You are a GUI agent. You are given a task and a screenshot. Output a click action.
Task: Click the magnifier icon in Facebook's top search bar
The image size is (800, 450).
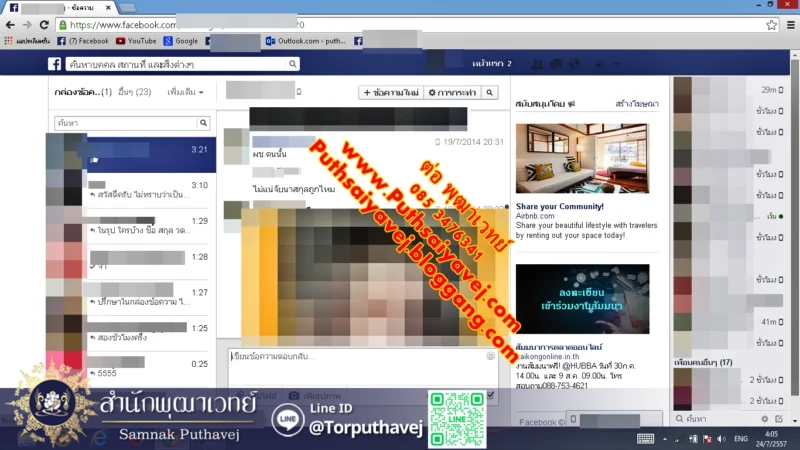[293, 64]
